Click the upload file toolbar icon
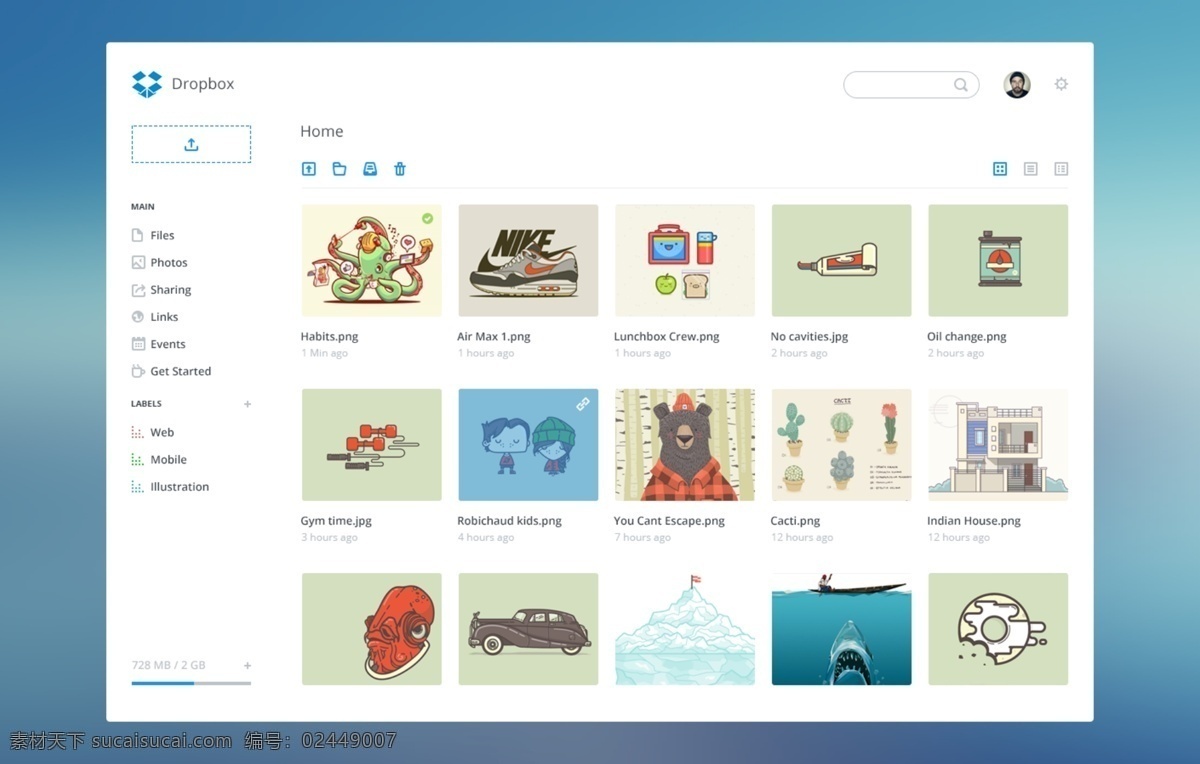1200x764 pixels. point(309,169)
